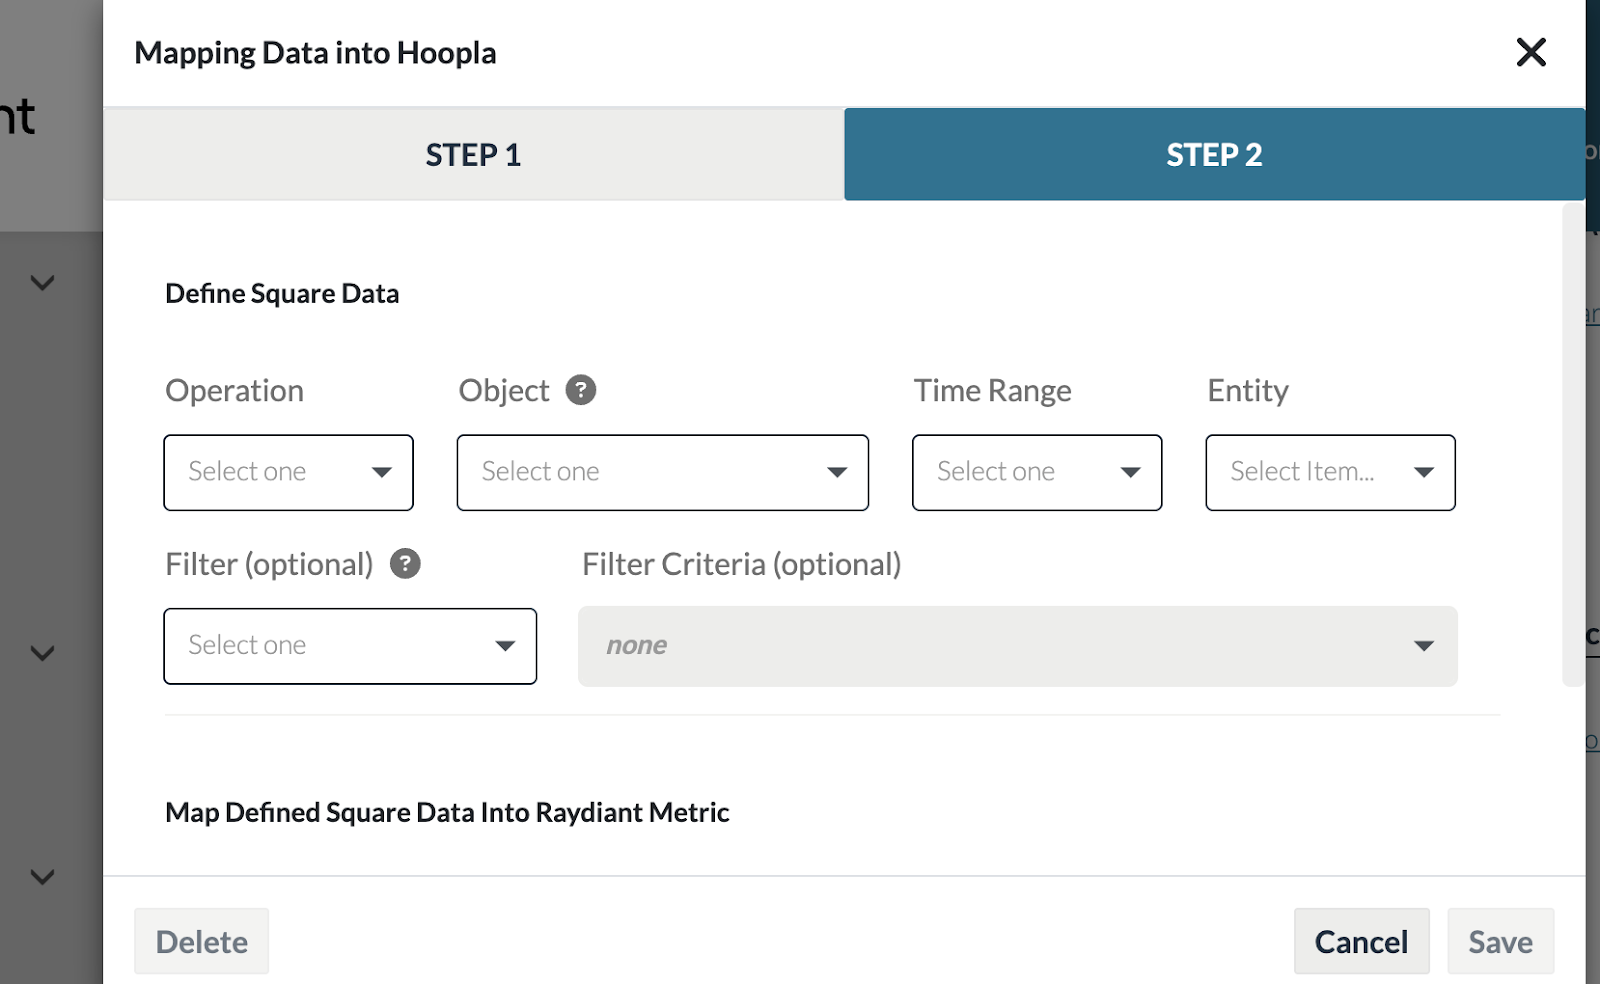Close the Mapping Data into Hoopla dialog
Viewport: 1600px width, 984px height.
[1531, 52]
